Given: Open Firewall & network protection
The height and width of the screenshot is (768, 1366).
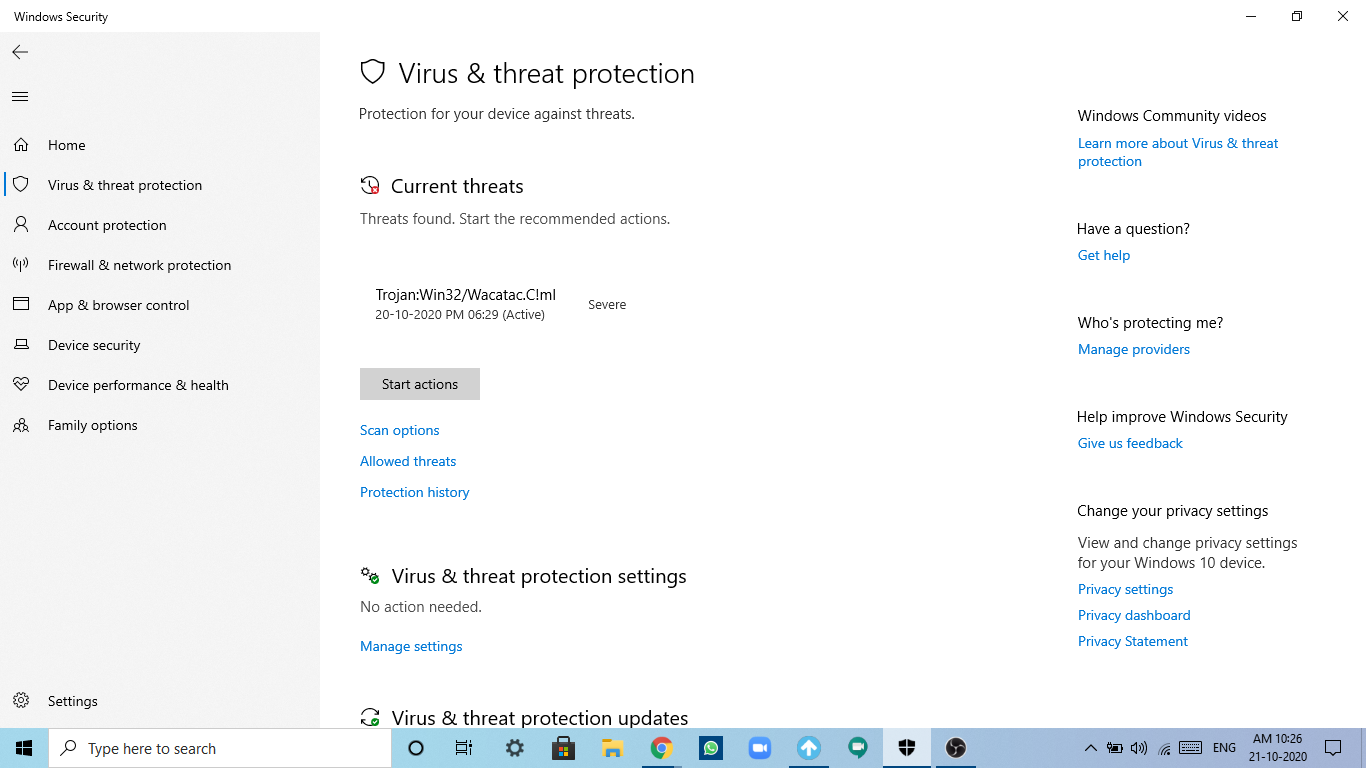Looking at the screenshot, I should [x=139, y=265].
